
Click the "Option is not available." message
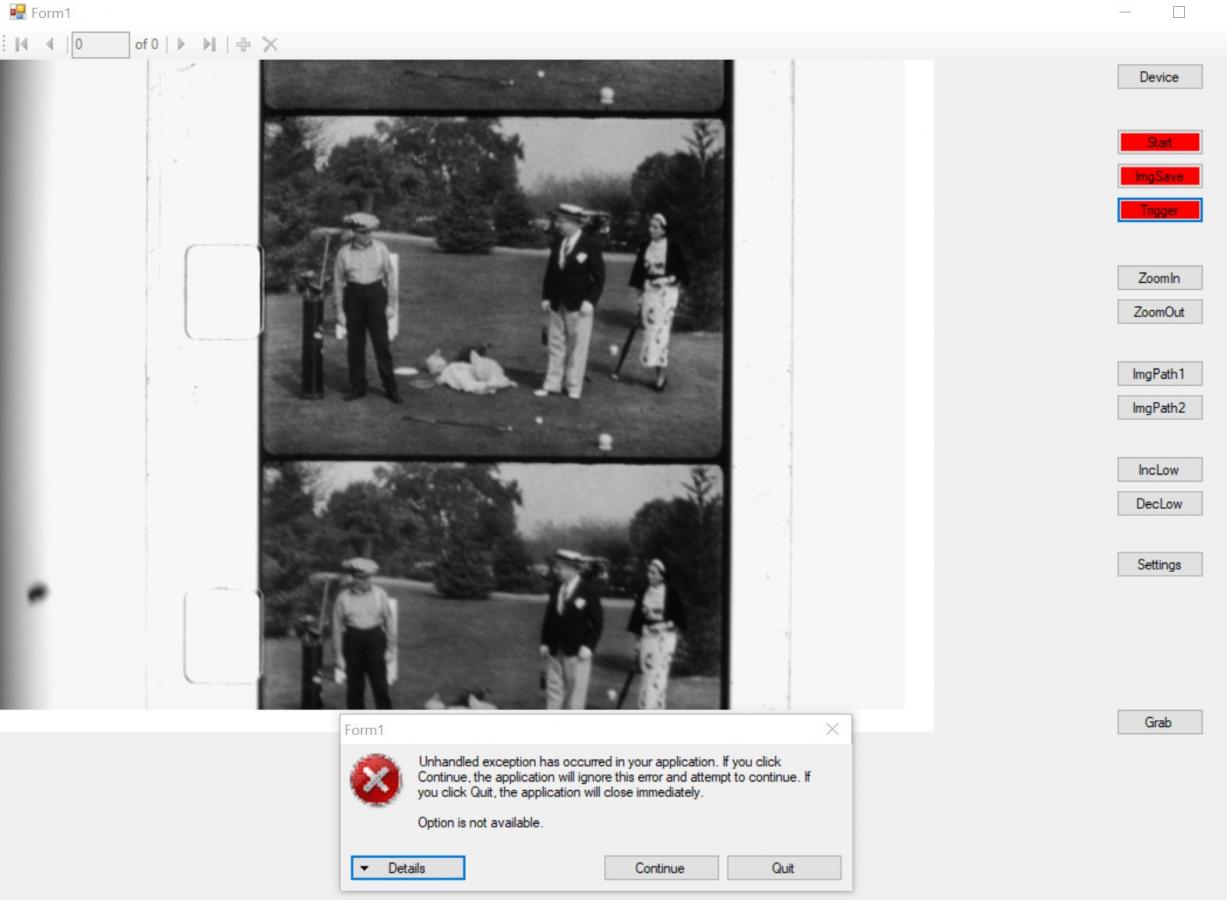click(480, 823)
